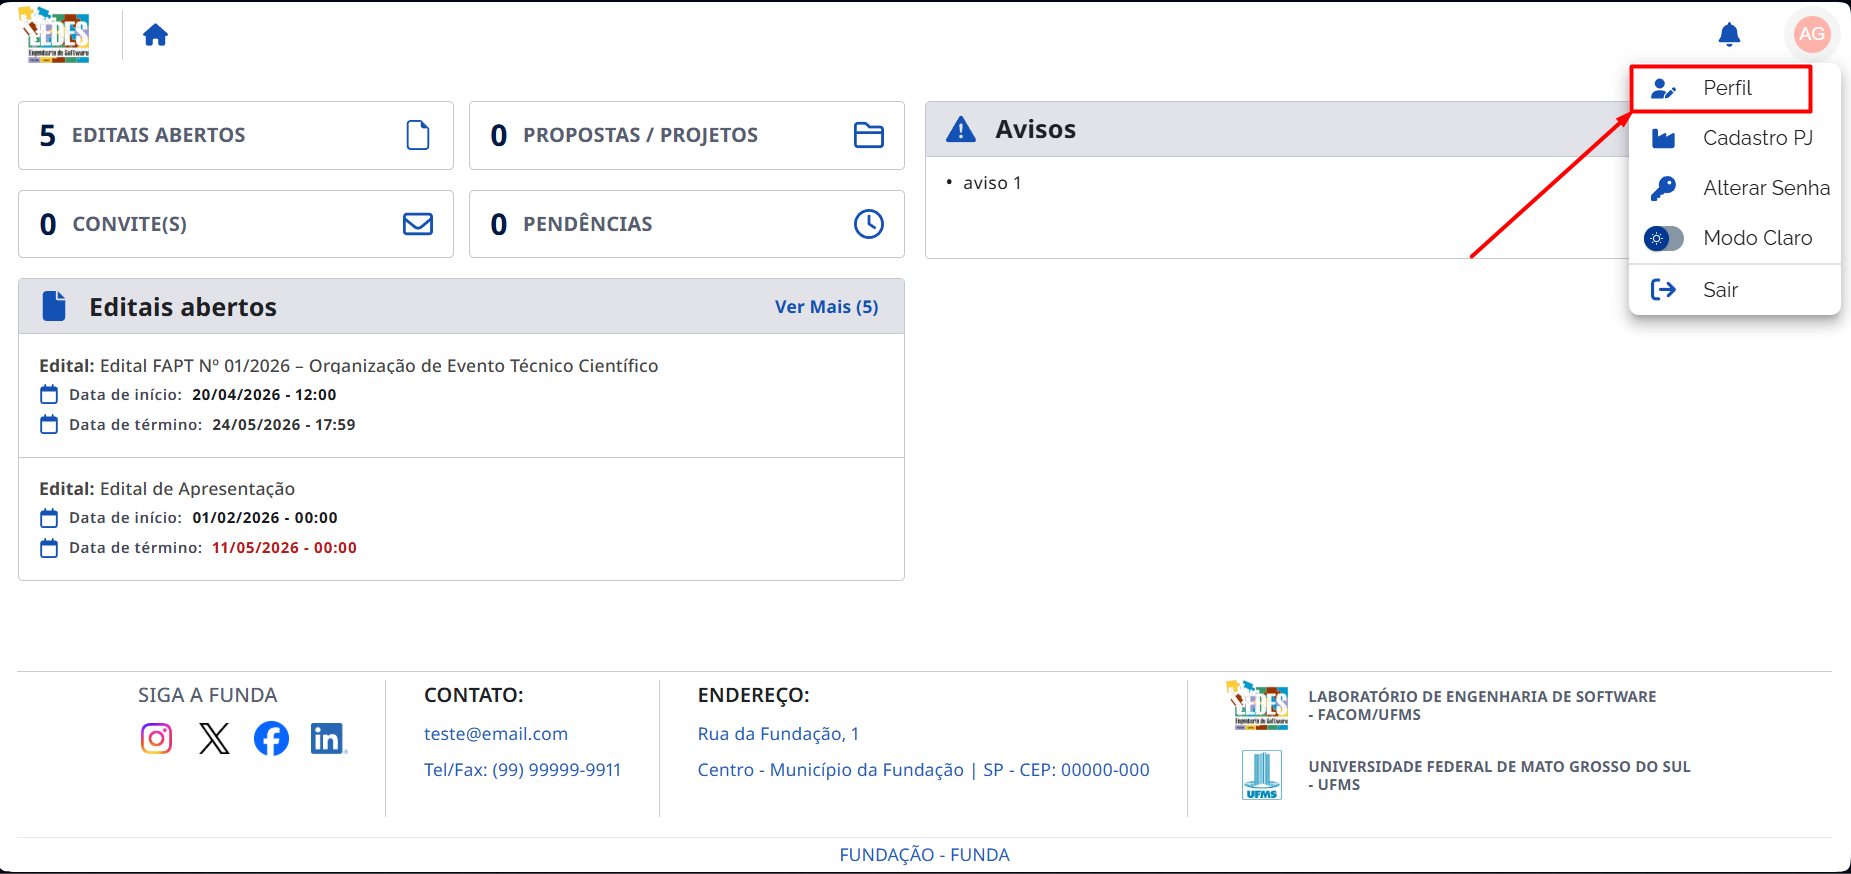
Task: Go to the home page icon
Action: coord(155,35)
